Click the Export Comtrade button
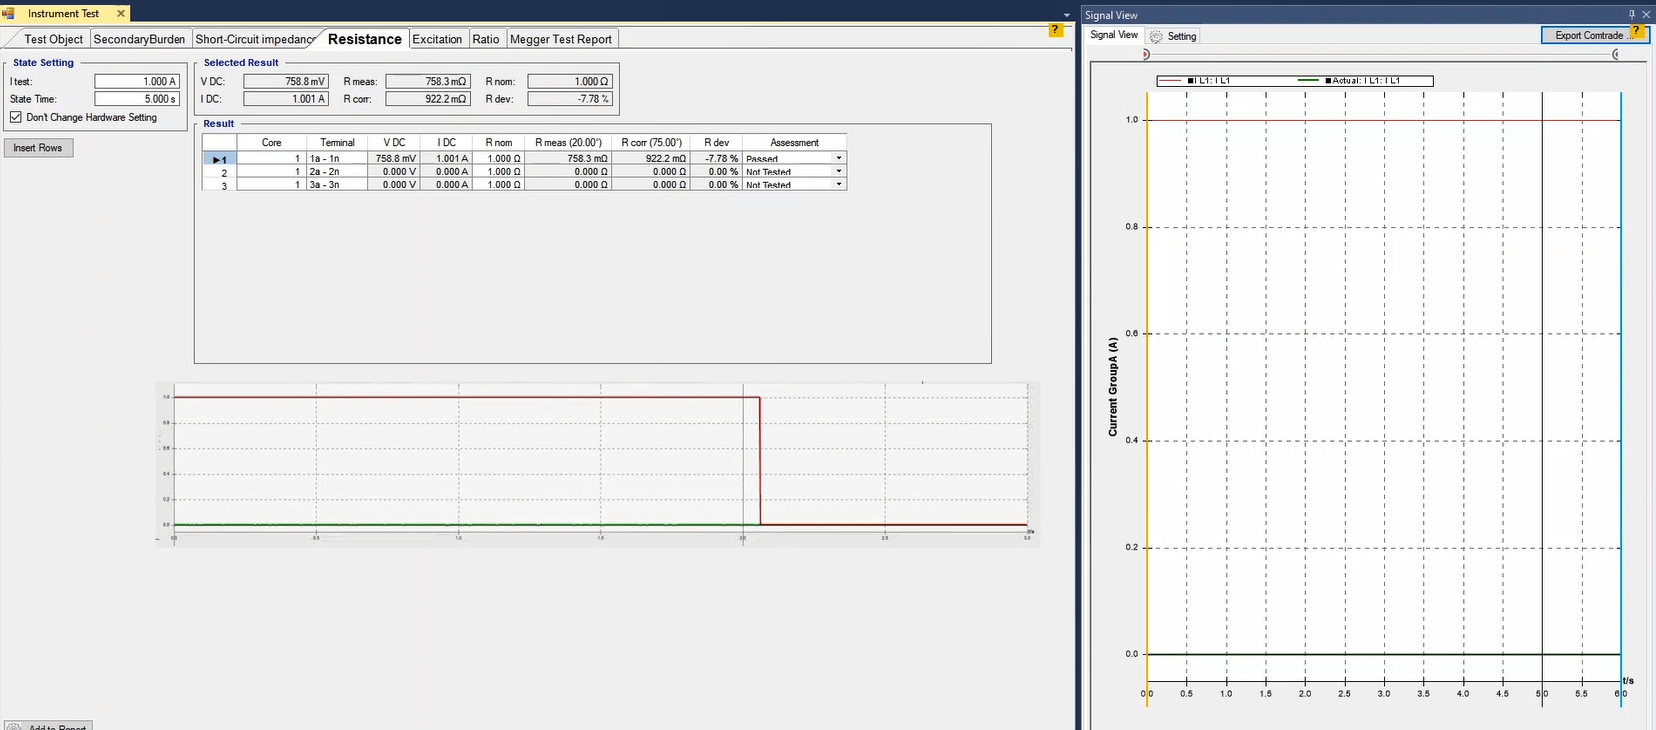 pos(1588,35)
